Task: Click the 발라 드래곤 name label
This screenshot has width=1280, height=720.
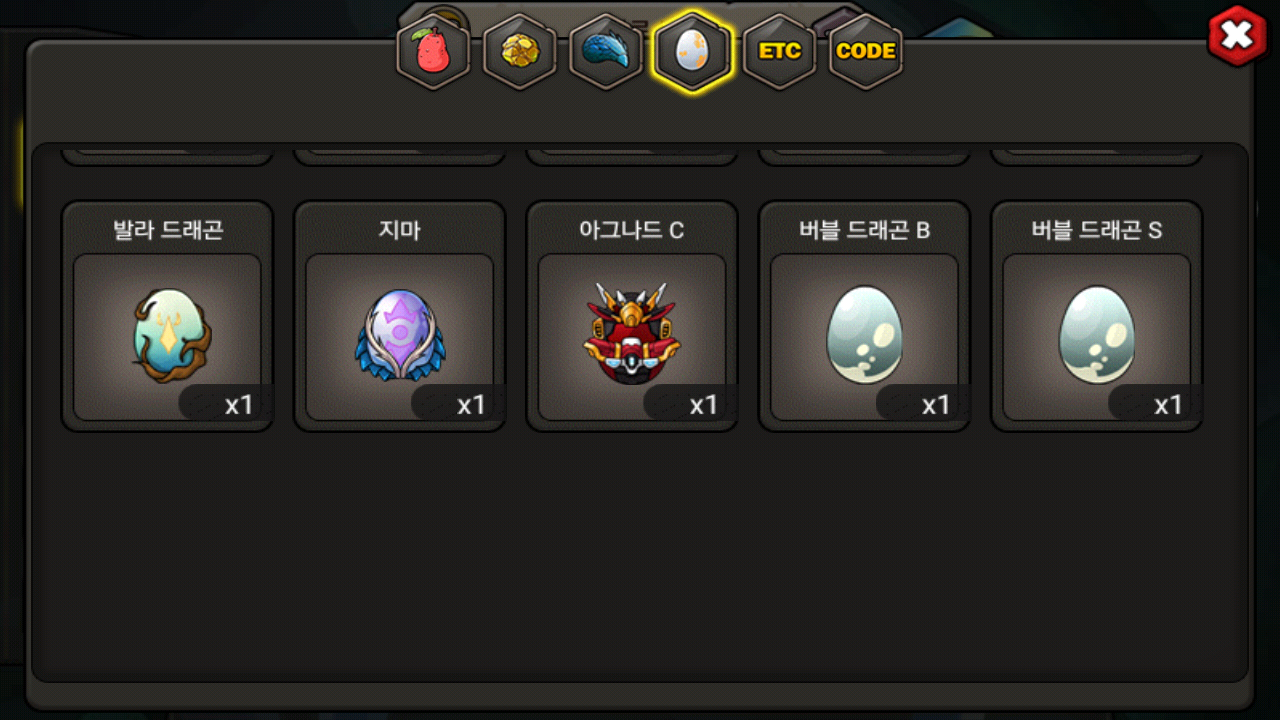Action: pos(168,230)
